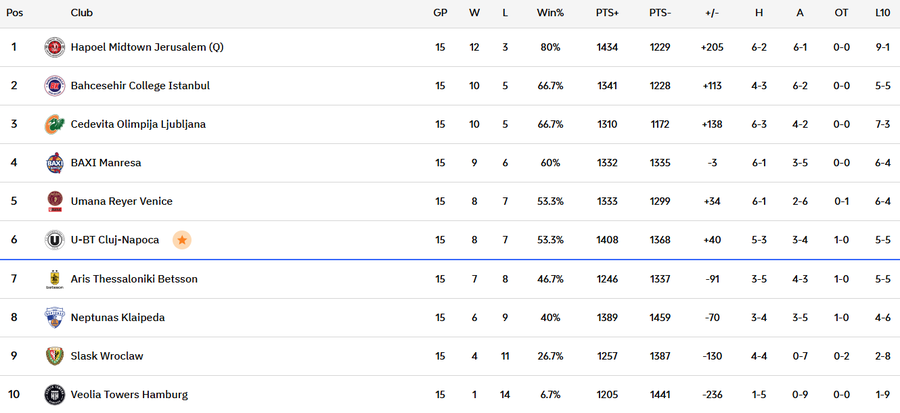This screenshot has height=413, width=900.
Task: Sort table by PTS+ column header
Action: coord(607,13)
